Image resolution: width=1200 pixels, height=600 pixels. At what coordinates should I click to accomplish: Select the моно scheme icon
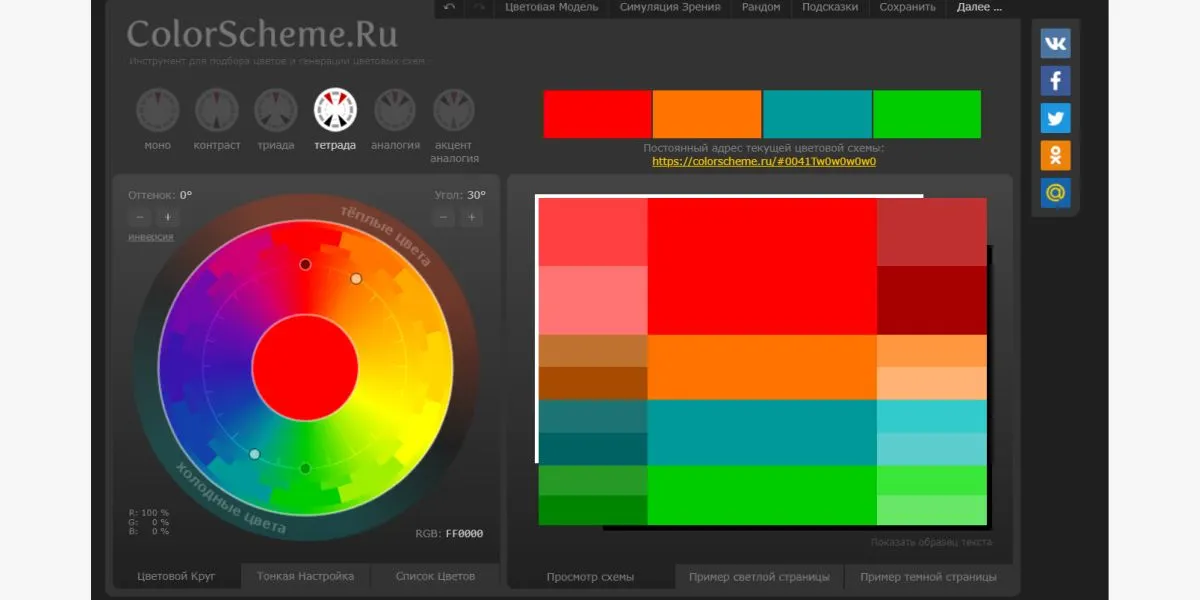157,110
